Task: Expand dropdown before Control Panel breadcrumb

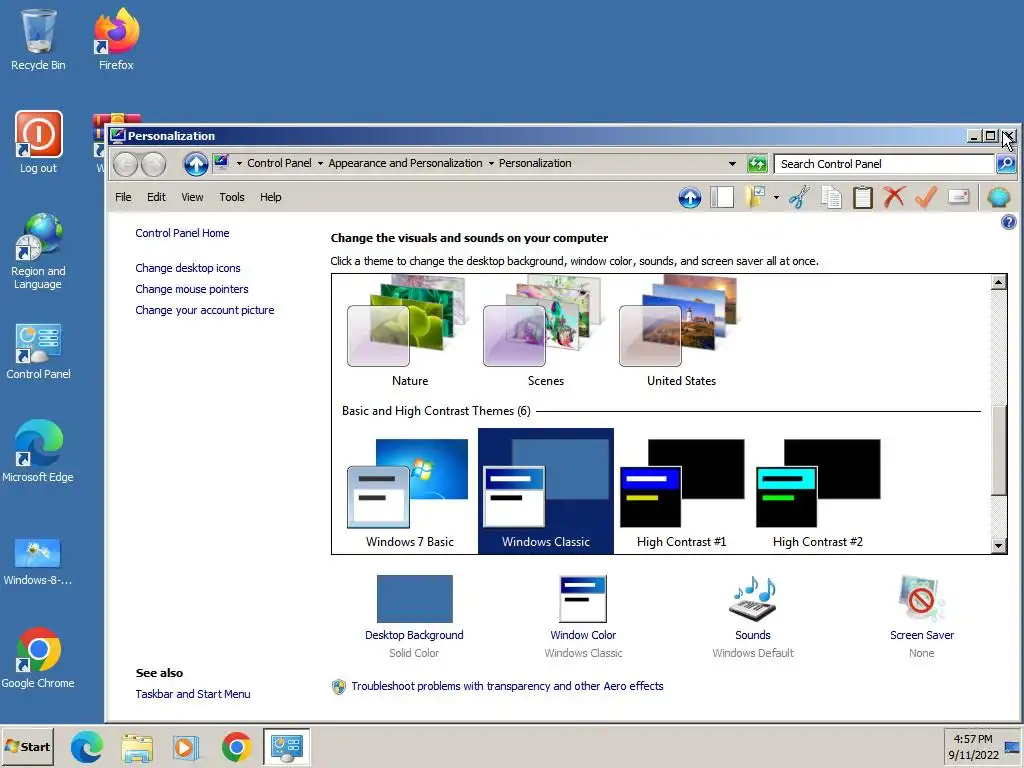Action: pos(239,163)
